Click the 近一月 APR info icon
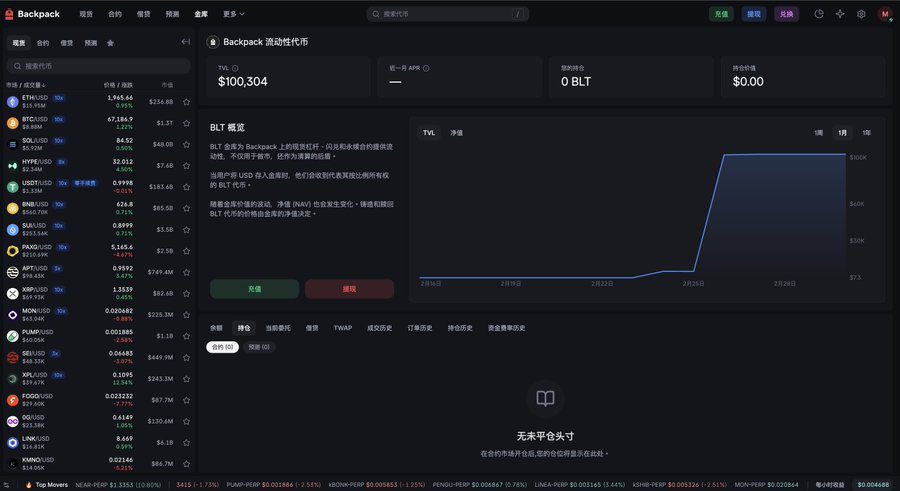This screenshot has width=900, height=491. 426,68
